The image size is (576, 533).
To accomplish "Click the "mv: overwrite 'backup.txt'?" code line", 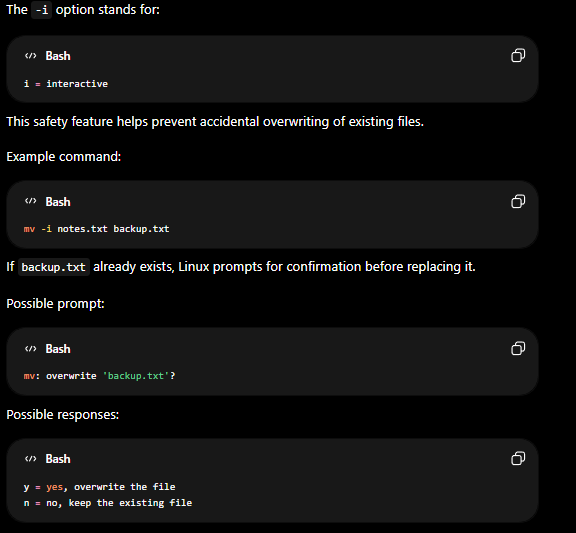I will [100, 376].
